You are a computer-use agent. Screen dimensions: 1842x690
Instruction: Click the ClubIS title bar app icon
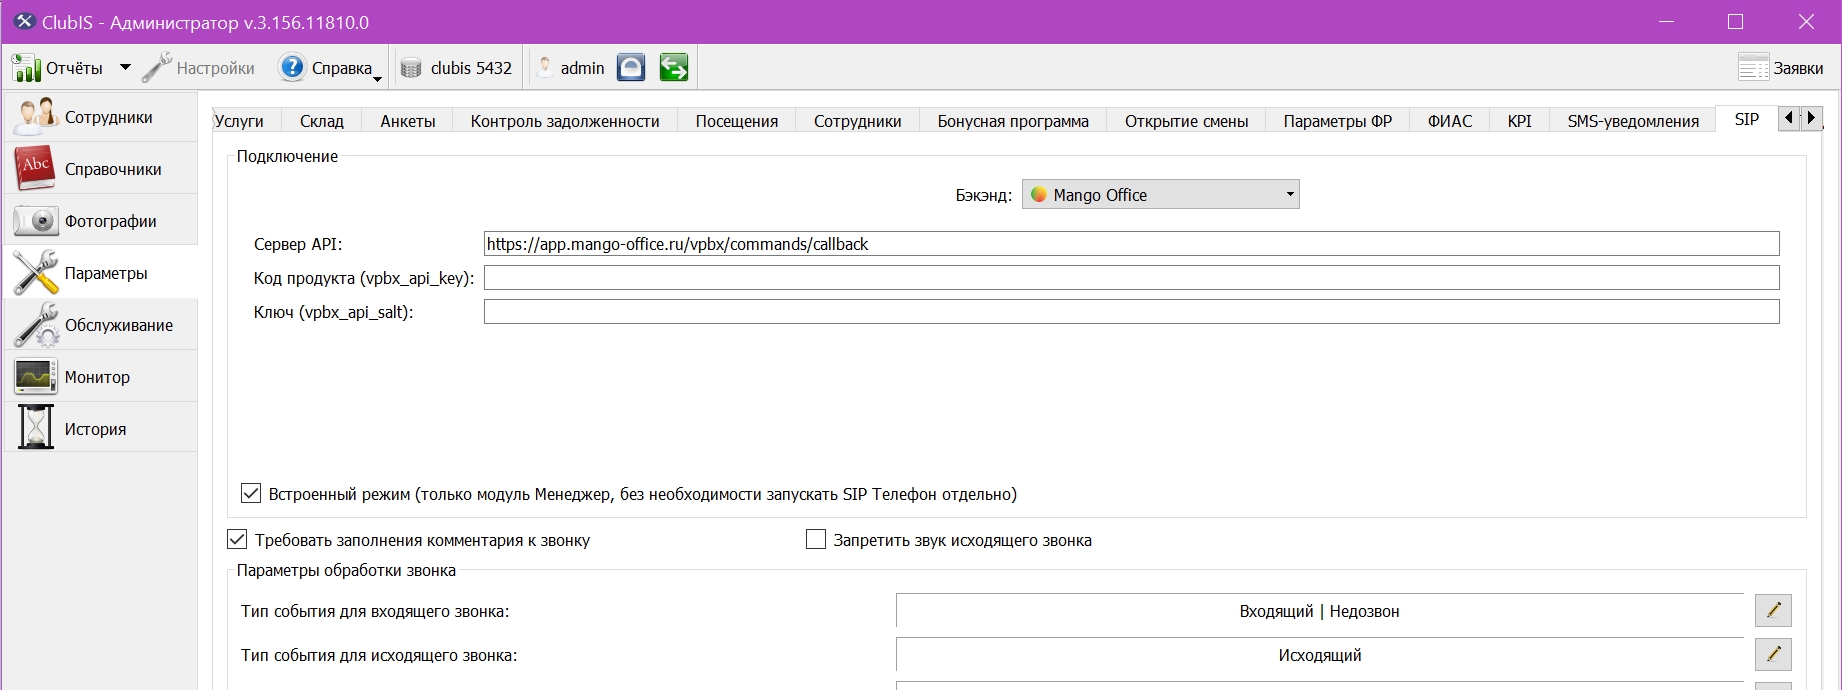(x=24, y=21)
